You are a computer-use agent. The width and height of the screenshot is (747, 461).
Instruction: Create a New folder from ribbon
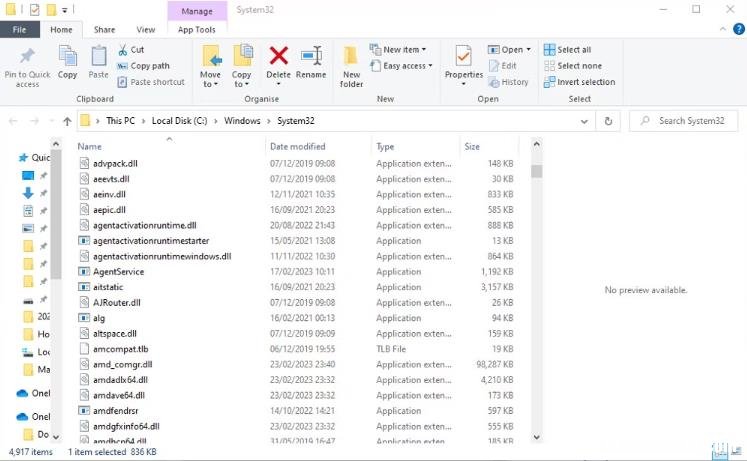(351, 67)
